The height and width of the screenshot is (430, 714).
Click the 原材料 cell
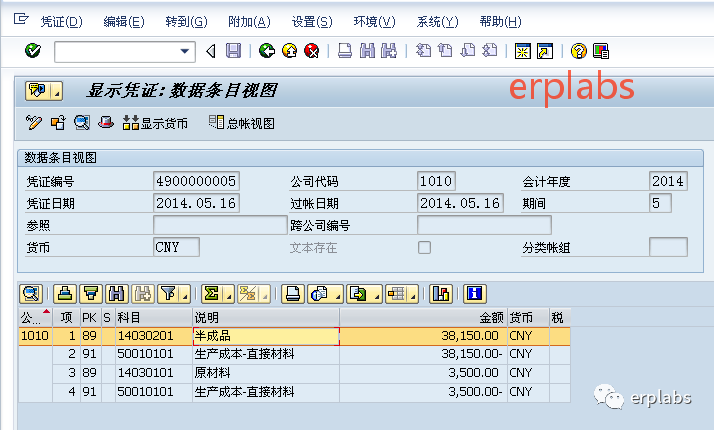point(266,373)
